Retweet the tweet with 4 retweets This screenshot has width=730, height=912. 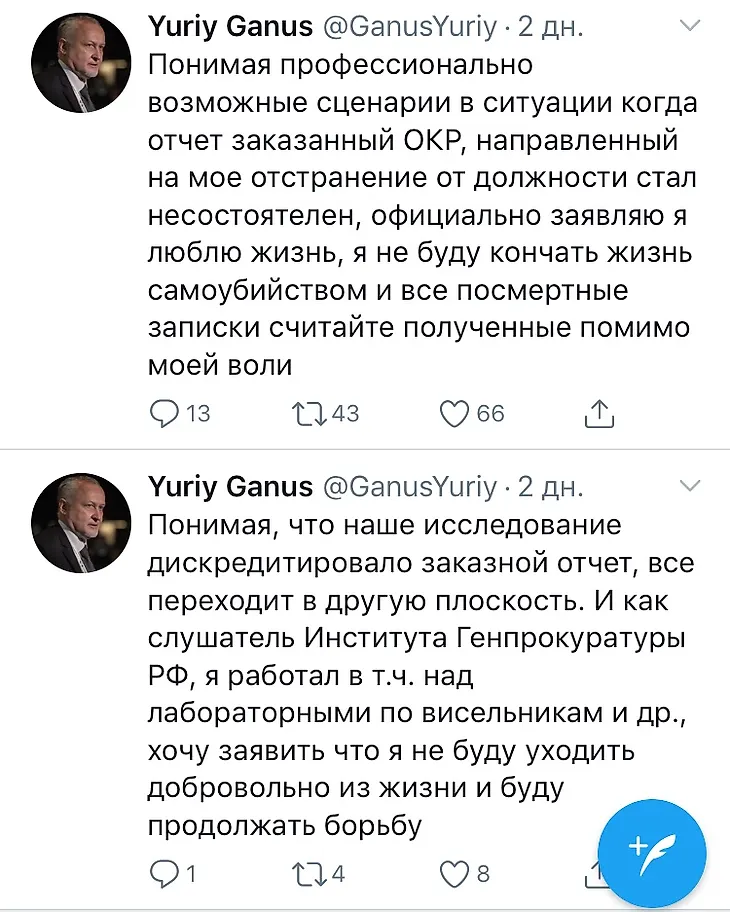coord(310,874)
